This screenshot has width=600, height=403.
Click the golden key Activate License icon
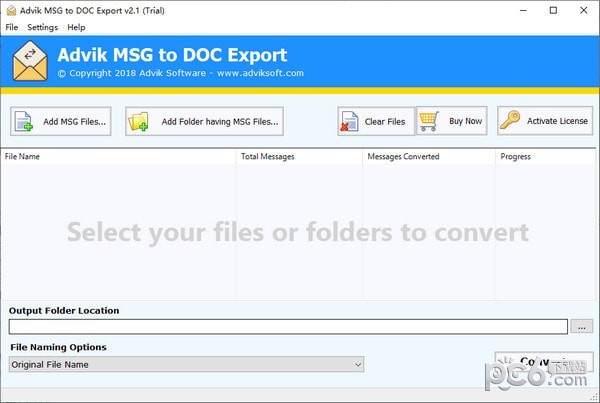coord(510,120)
